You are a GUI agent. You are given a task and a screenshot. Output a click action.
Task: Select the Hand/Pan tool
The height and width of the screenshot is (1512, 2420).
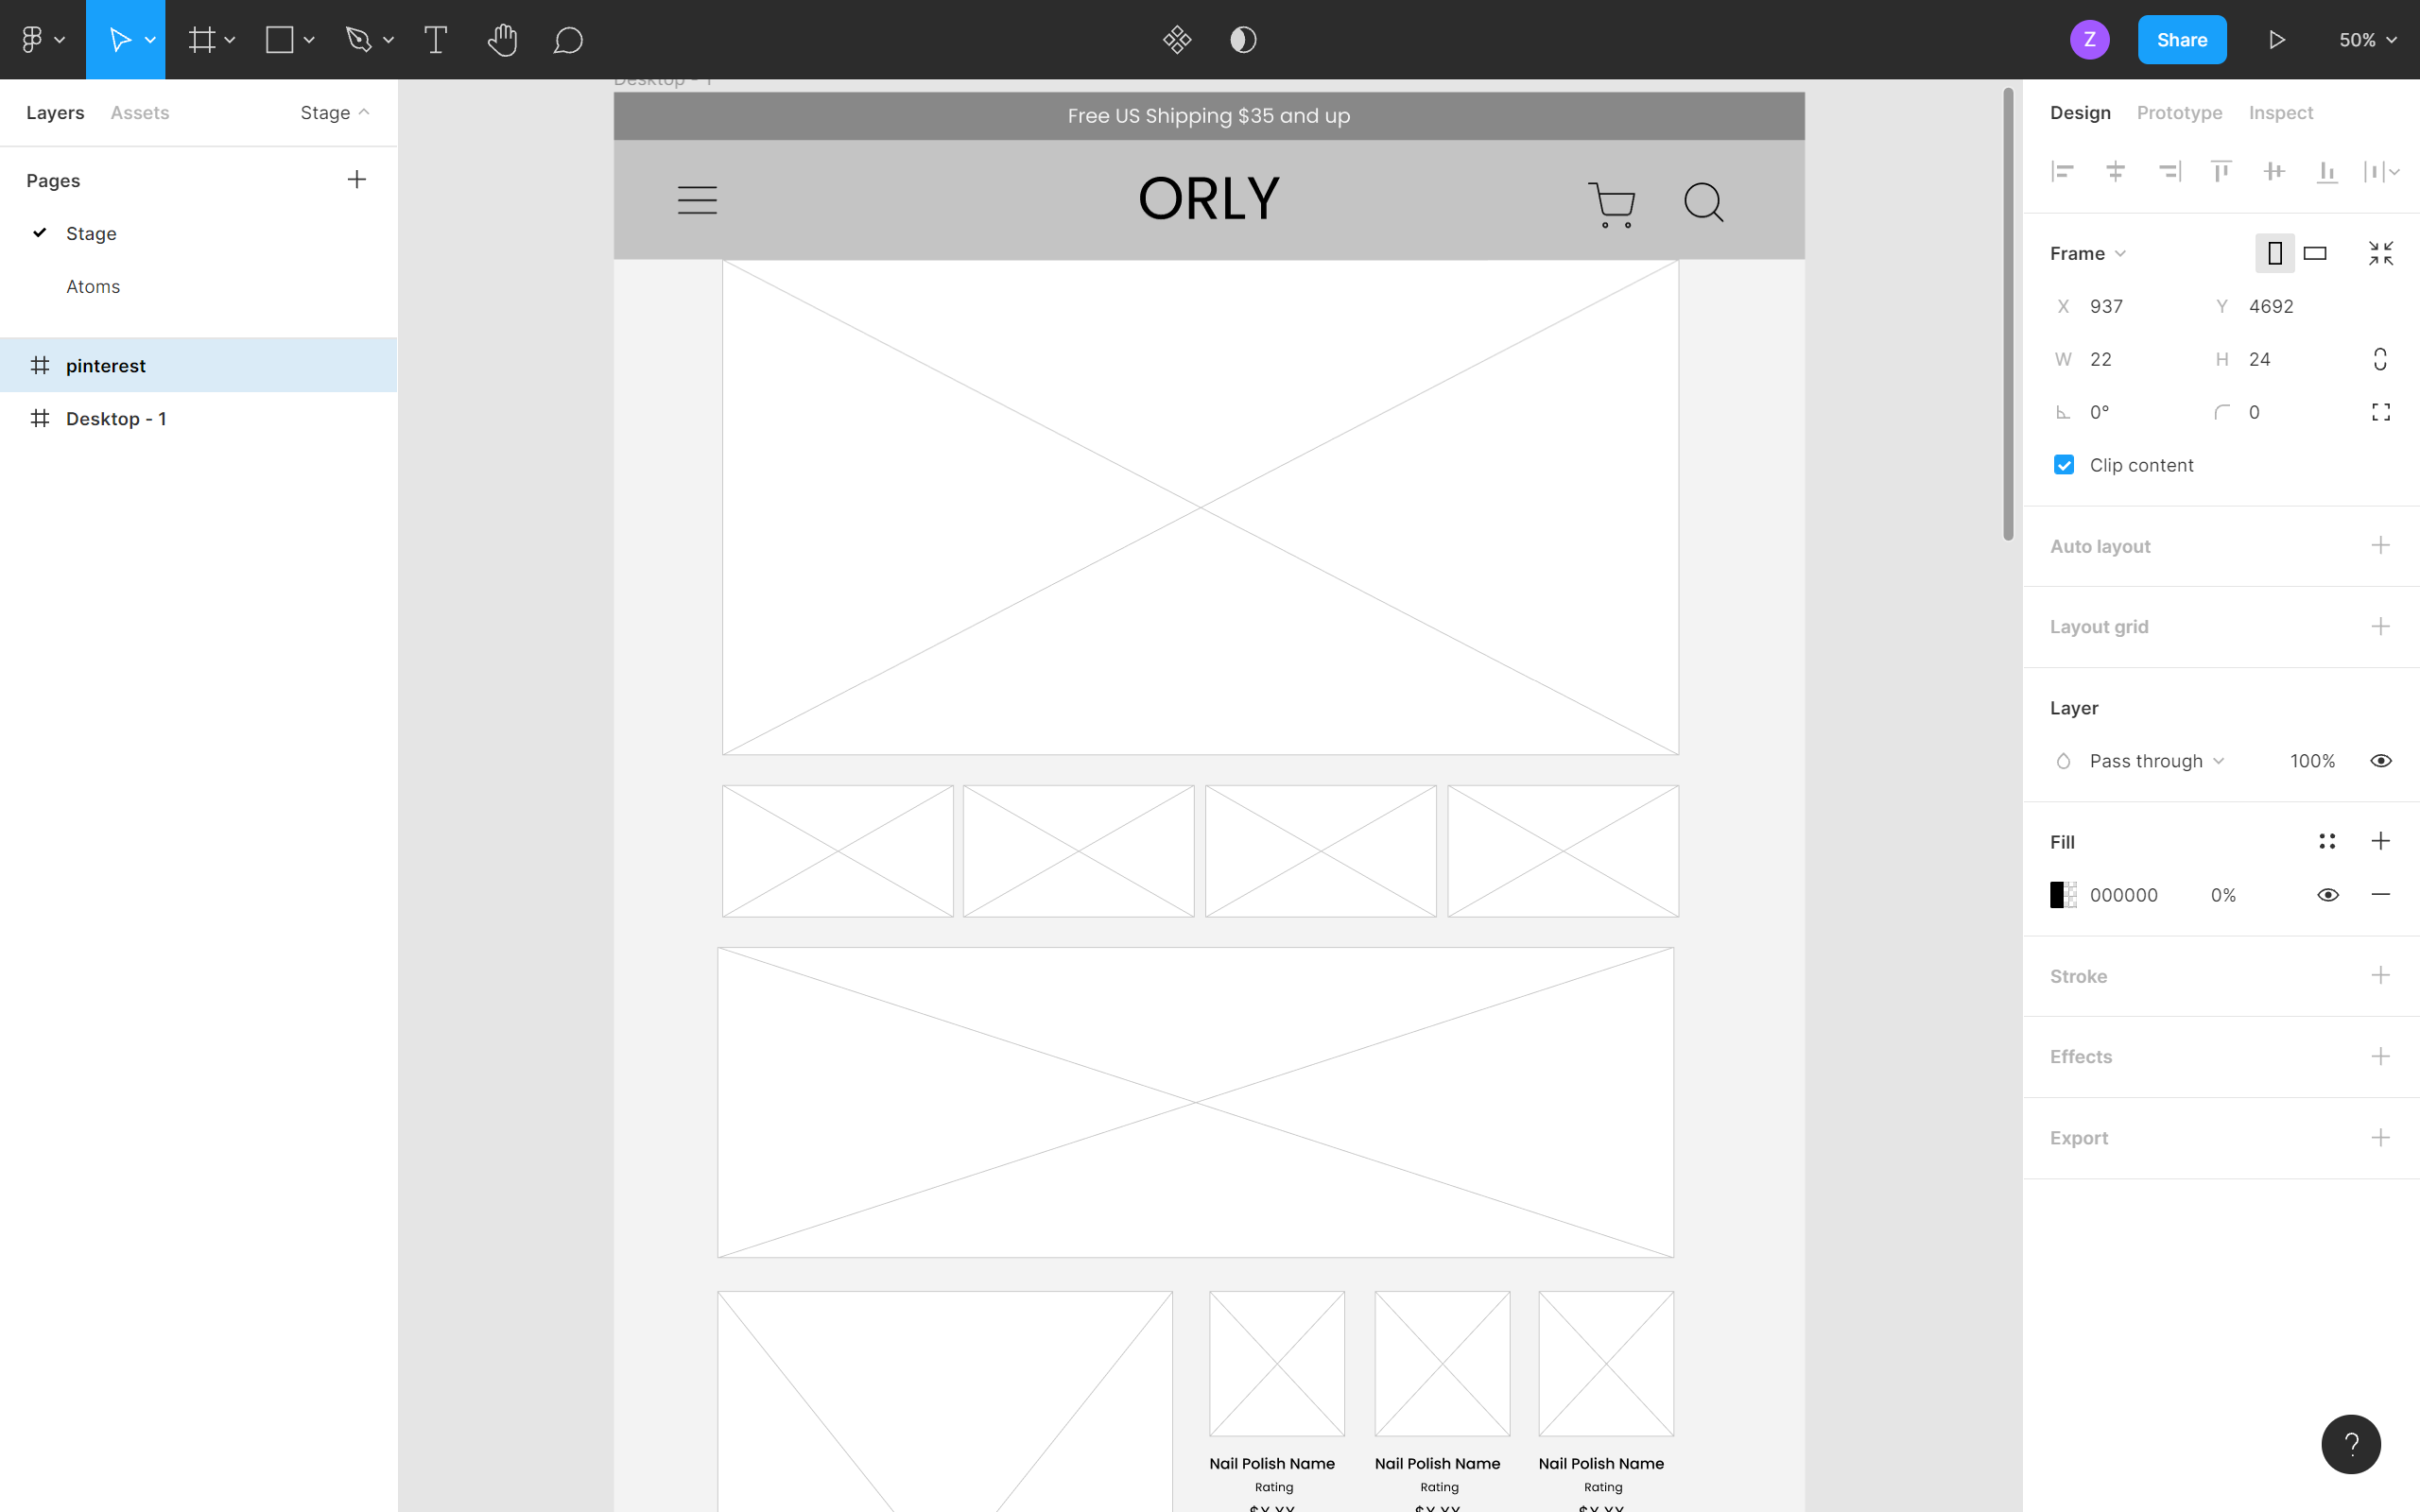pos(502,40)
